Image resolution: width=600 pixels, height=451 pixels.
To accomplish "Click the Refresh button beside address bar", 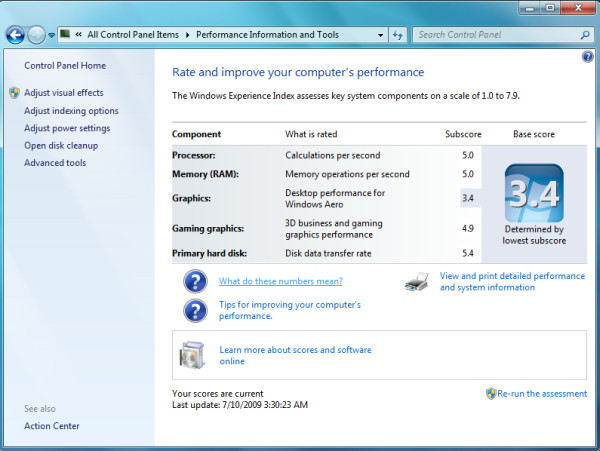I will pos(398,35).
